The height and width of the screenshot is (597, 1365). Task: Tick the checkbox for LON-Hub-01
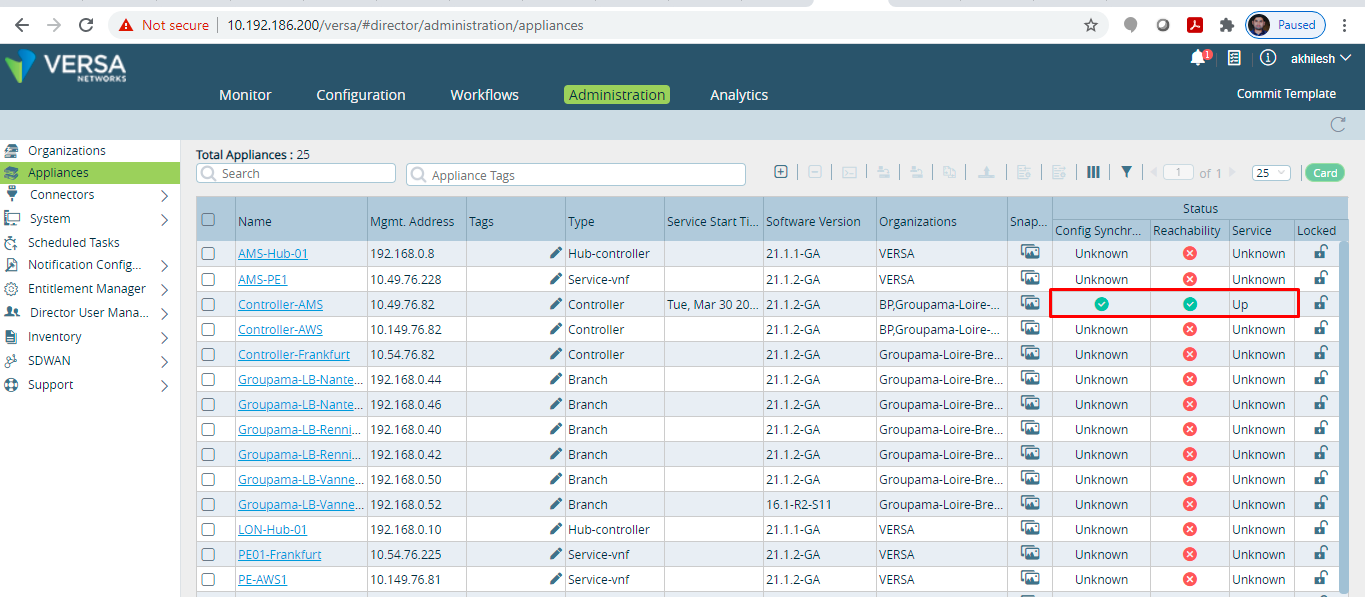pos(208,529)
